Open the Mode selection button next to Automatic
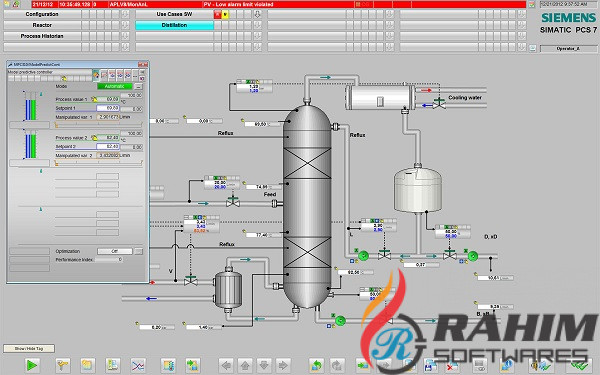This screenshot has width=600, height=375. pyautogui.click(x=139, y=86)
